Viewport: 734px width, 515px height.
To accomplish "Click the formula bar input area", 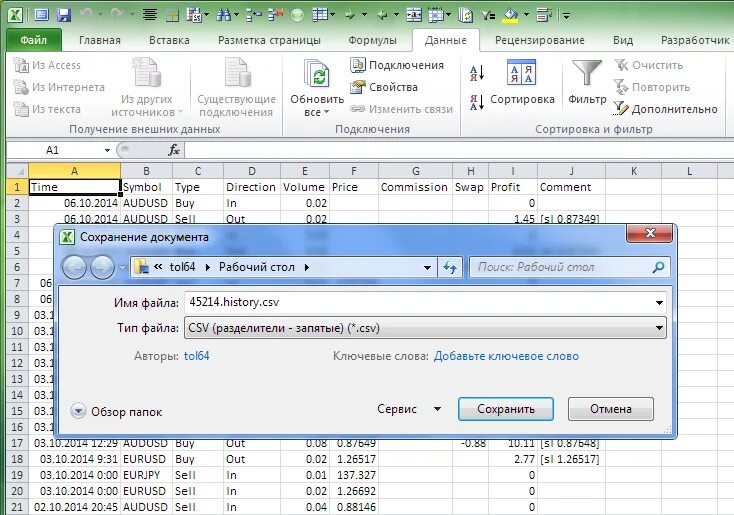I will point(459,150).
